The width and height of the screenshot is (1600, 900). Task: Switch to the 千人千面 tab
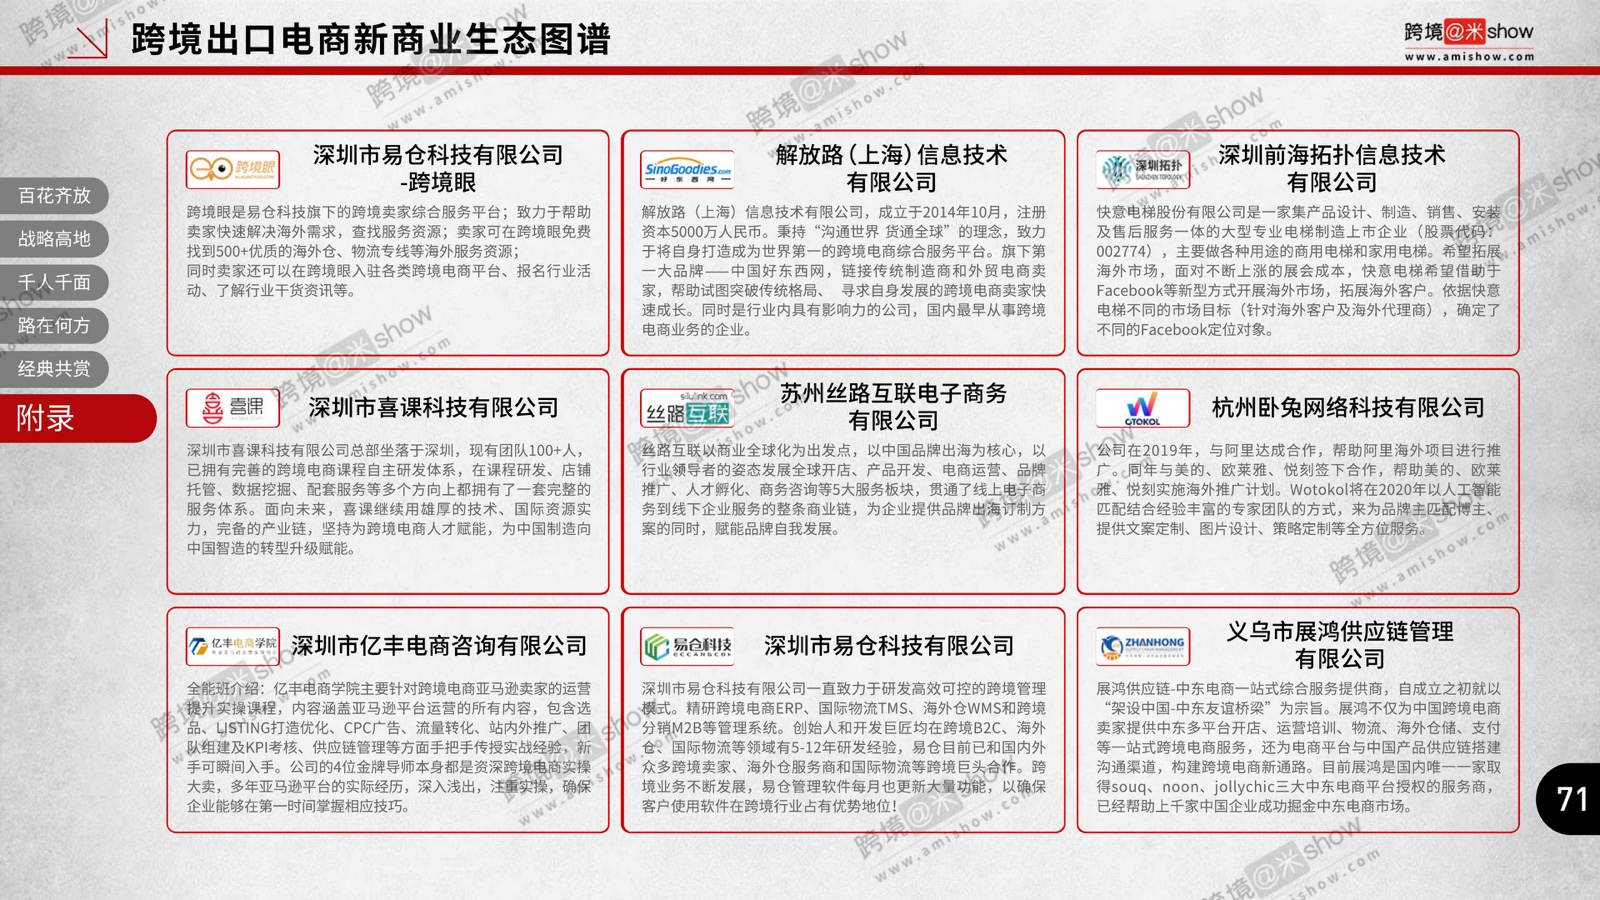[54, 282]
